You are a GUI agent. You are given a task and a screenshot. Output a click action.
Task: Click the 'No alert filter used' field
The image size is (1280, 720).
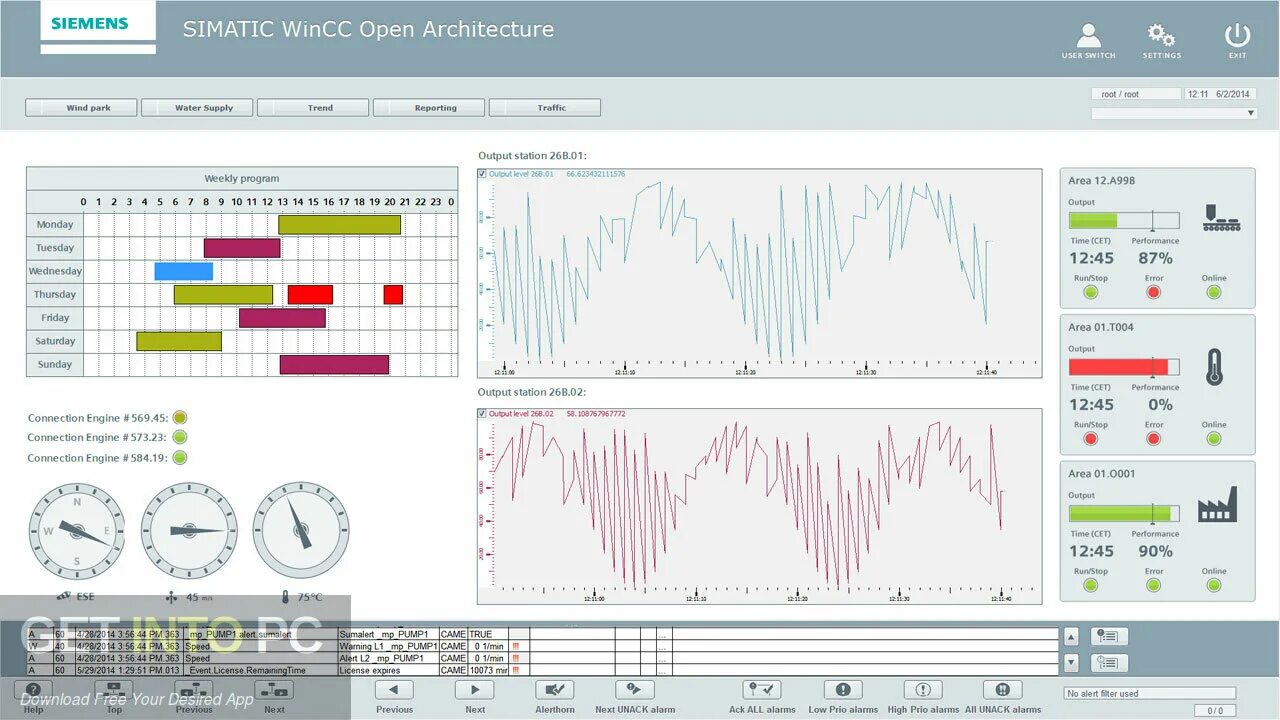[1150, 693]
